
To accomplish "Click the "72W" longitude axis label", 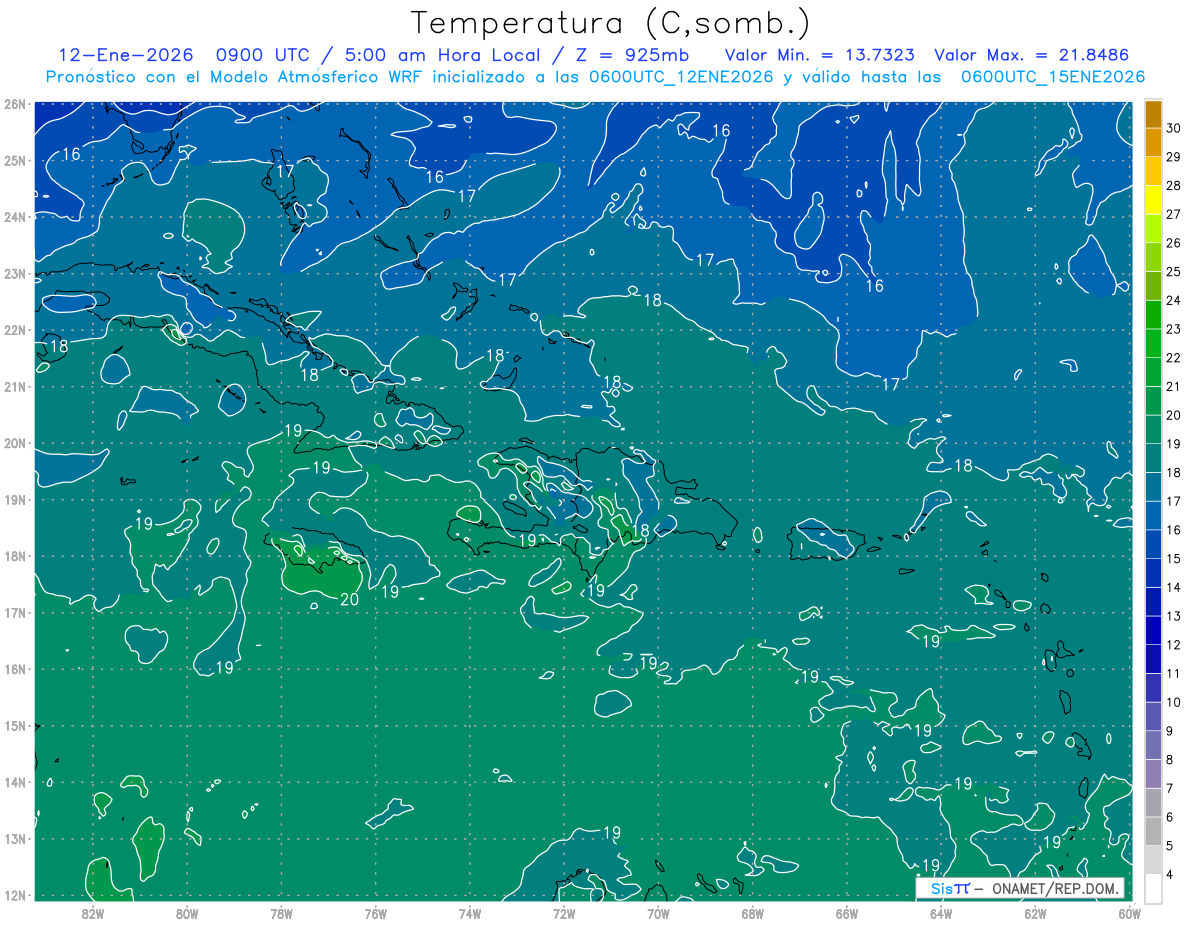I will point(564,912).
